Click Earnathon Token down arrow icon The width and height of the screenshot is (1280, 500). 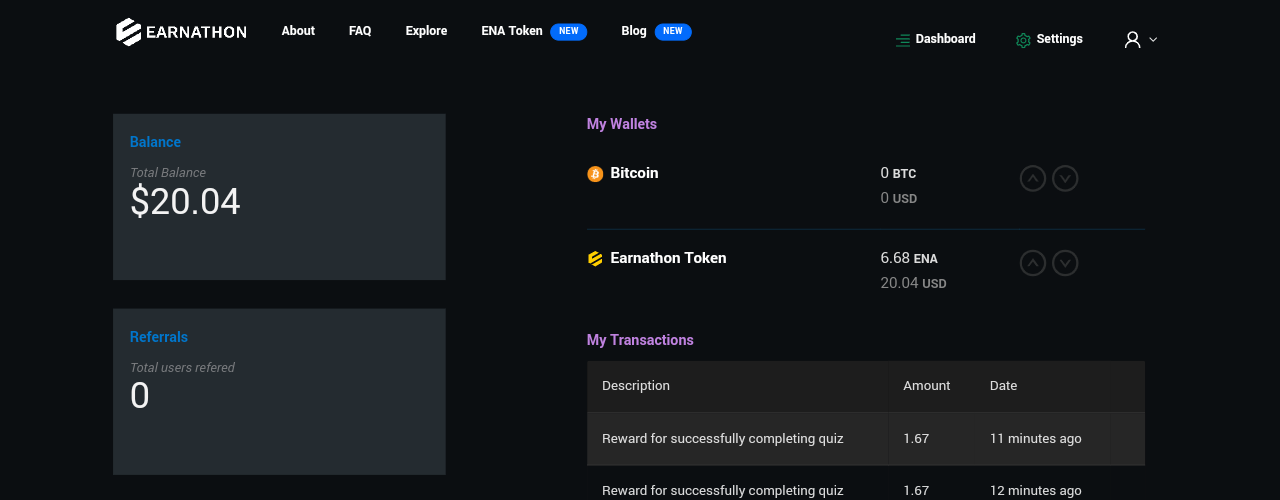pos(1066,263)
